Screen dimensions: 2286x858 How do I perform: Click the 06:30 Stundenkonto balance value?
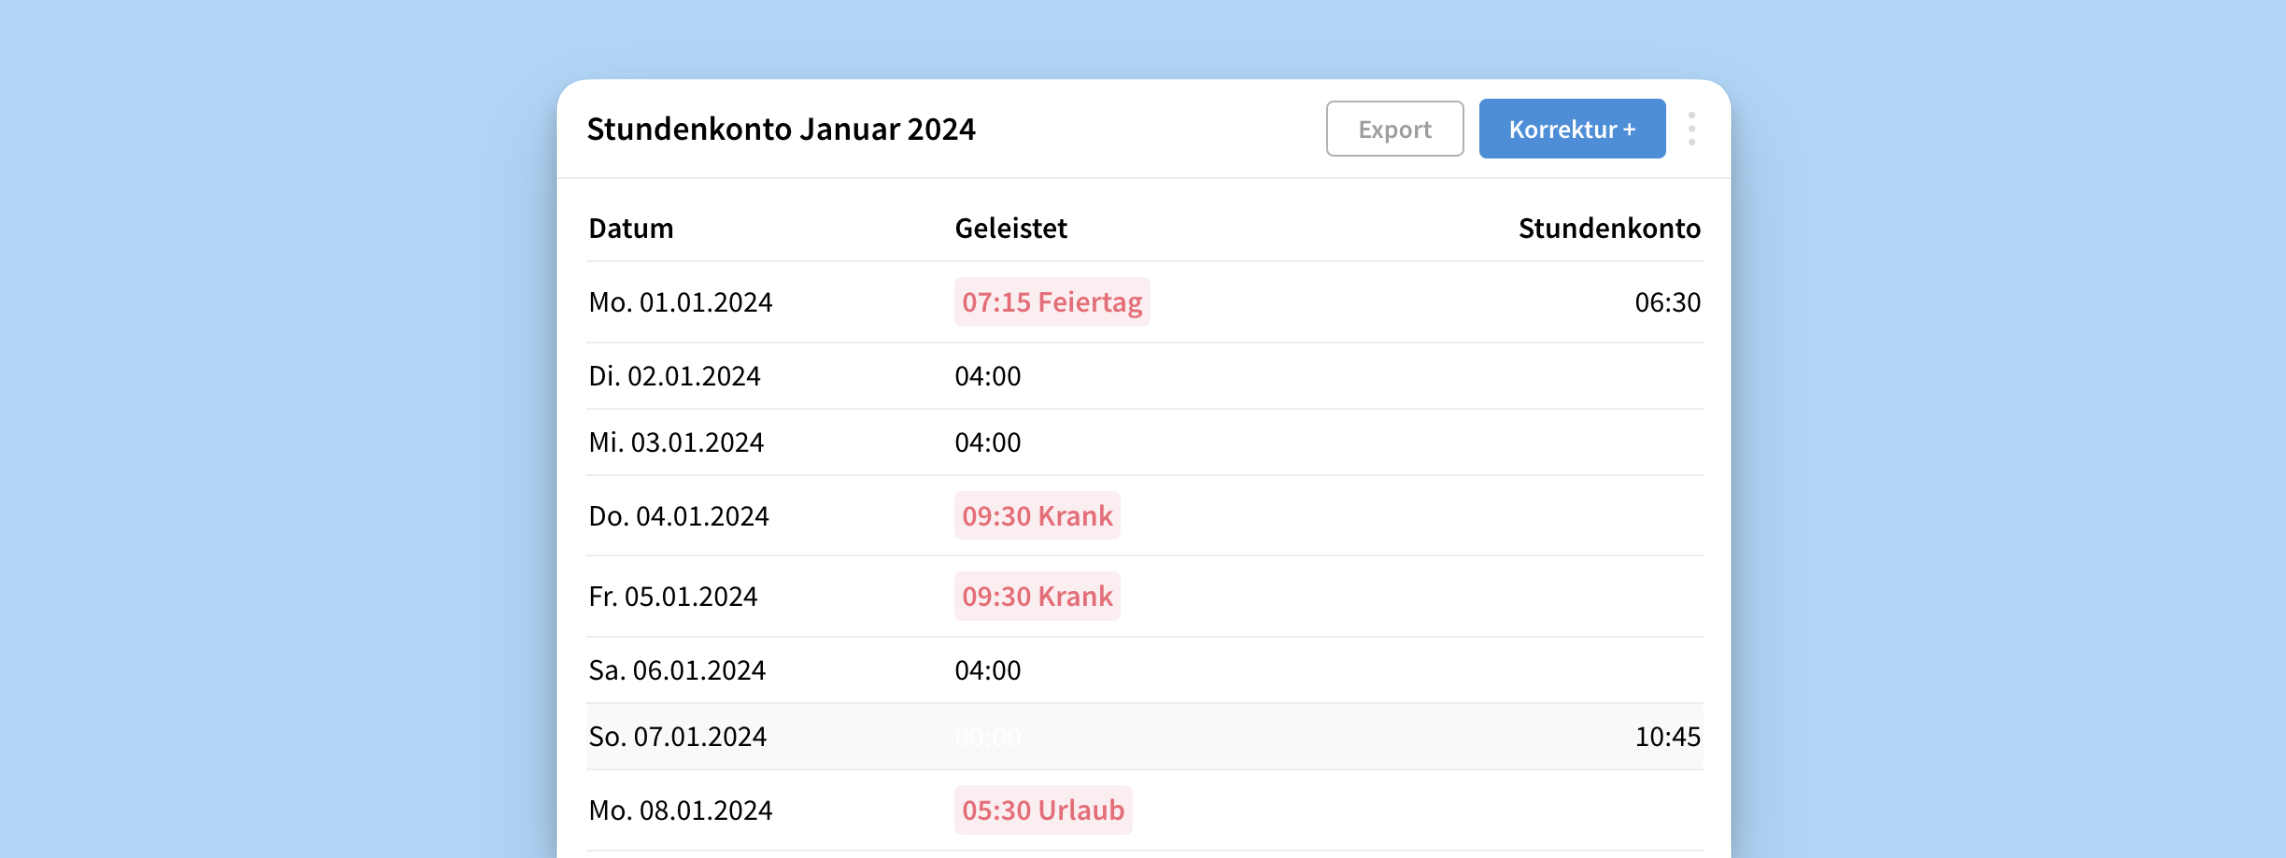coord(1666,302)
